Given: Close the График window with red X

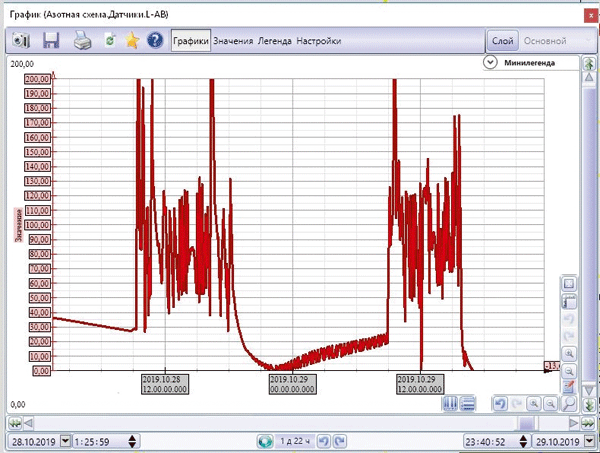Looking at the screenshot, I should pos(592,16).
